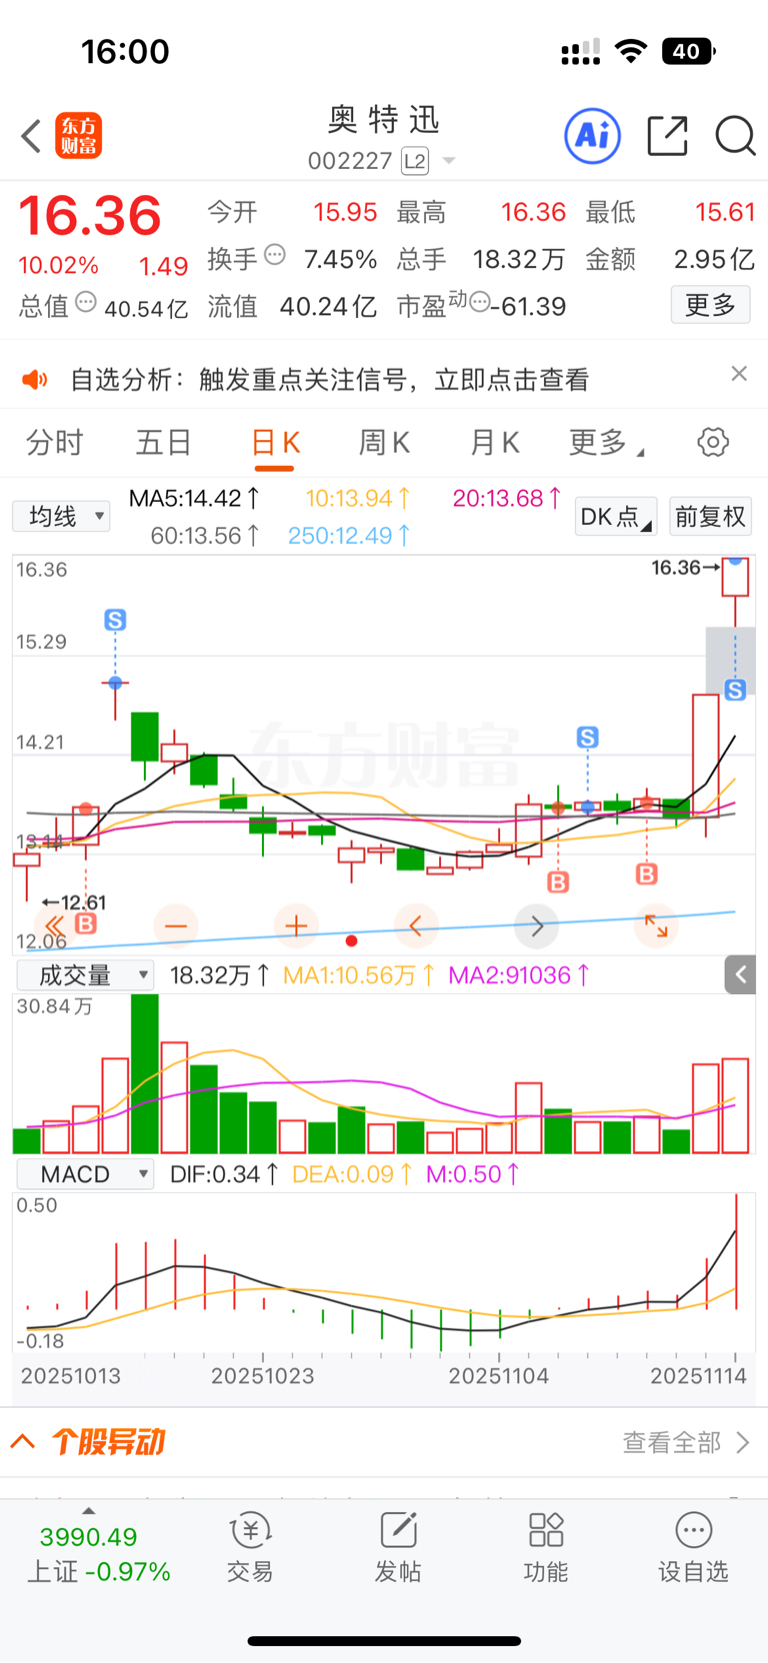Expand the 更多 chart period menu
The image size is (768, 1663).
tap(606, 442)
